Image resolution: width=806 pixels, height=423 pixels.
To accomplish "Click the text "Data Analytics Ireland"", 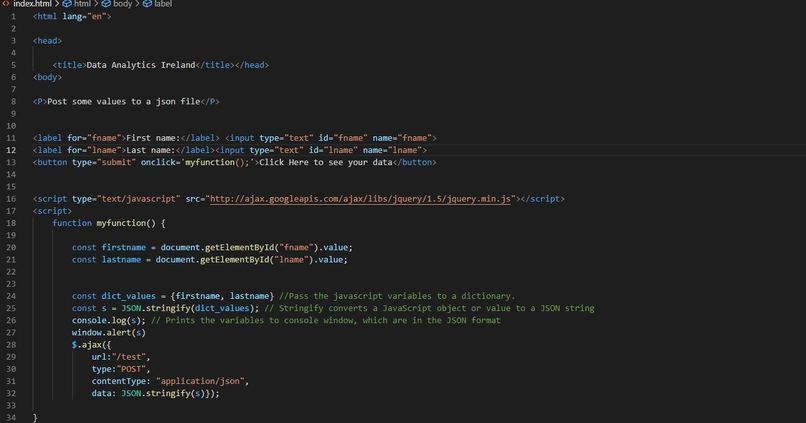I will point(141,65).
